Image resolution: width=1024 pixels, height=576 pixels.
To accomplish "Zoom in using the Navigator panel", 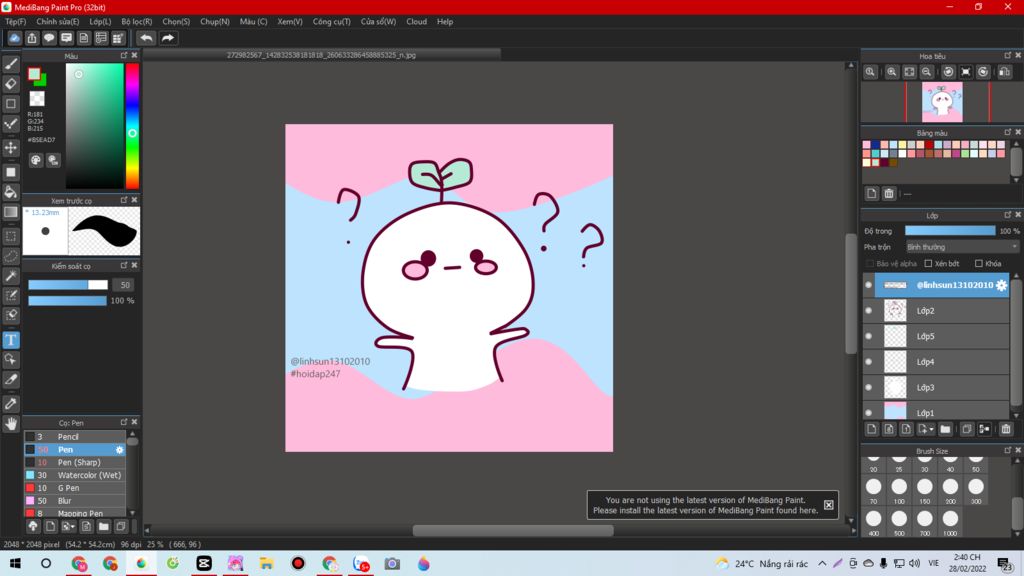I will [891, 72].
